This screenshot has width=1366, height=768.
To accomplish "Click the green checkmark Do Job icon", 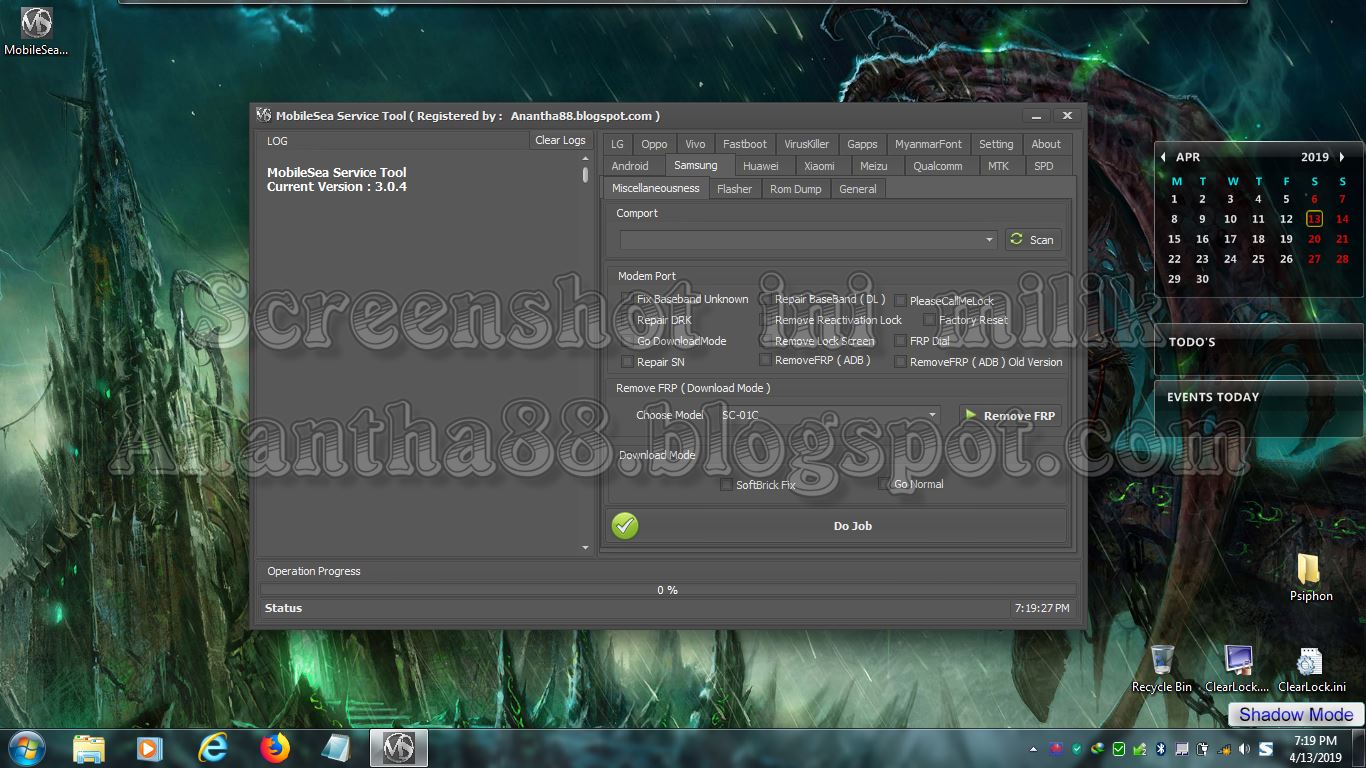I will [x=625, y=525].
